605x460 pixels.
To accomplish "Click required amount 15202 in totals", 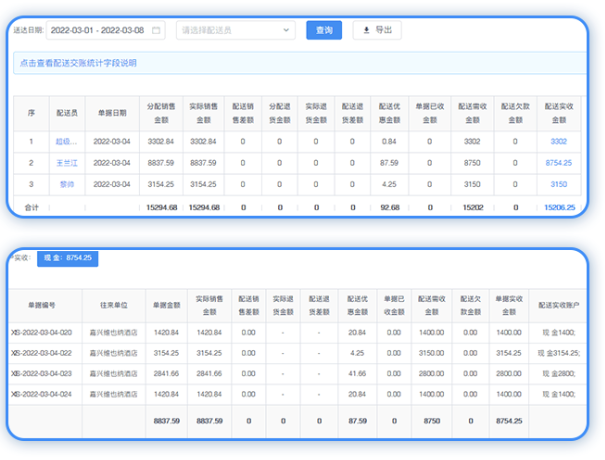I will point(473,208).
